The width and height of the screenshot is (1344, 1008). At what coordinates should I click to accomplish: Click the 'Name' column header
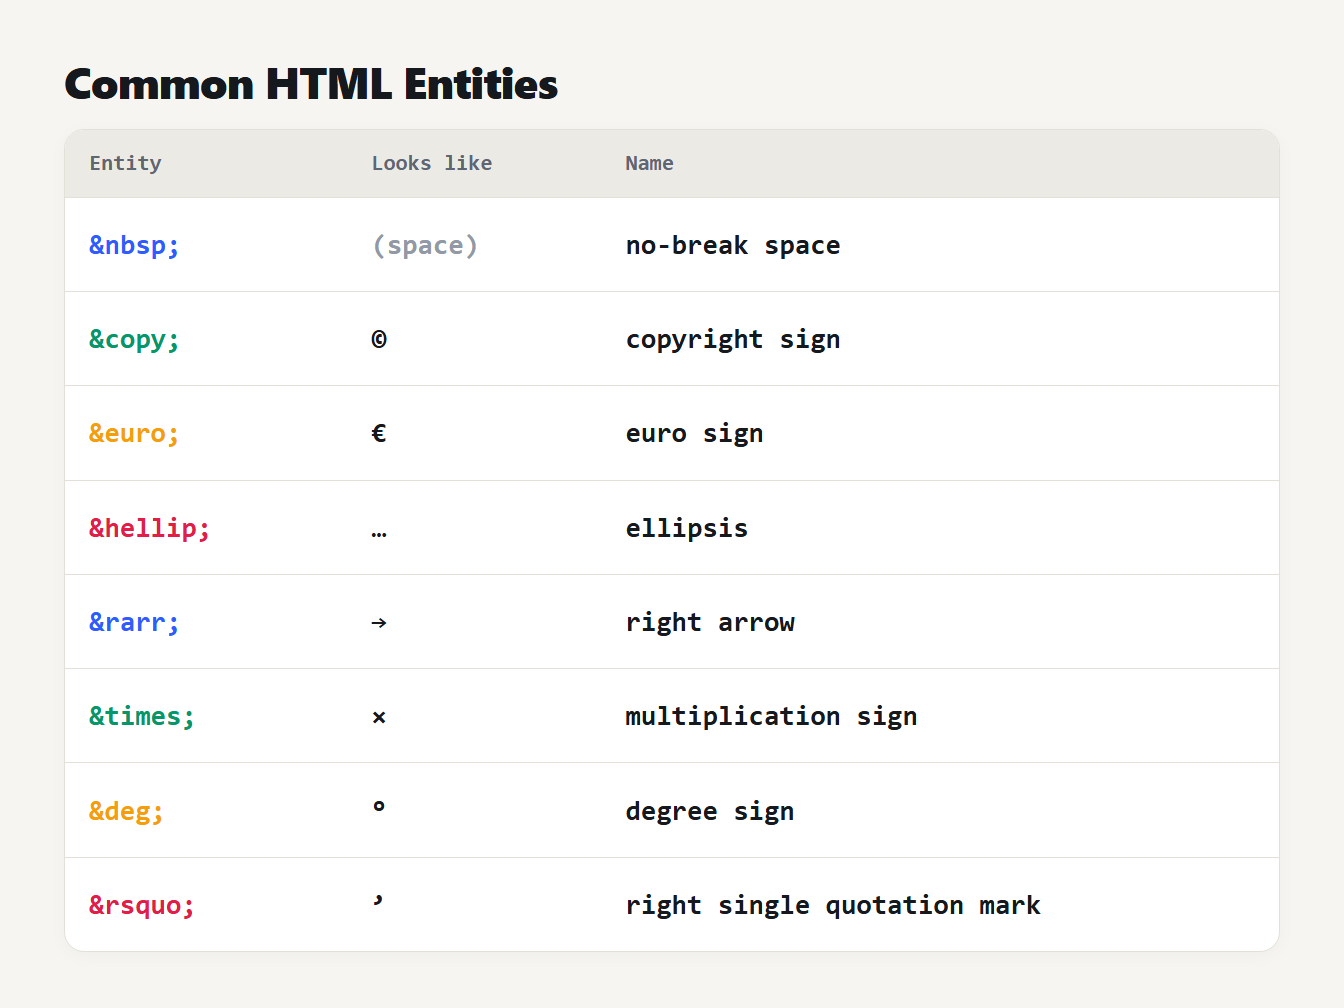(649, 163)
